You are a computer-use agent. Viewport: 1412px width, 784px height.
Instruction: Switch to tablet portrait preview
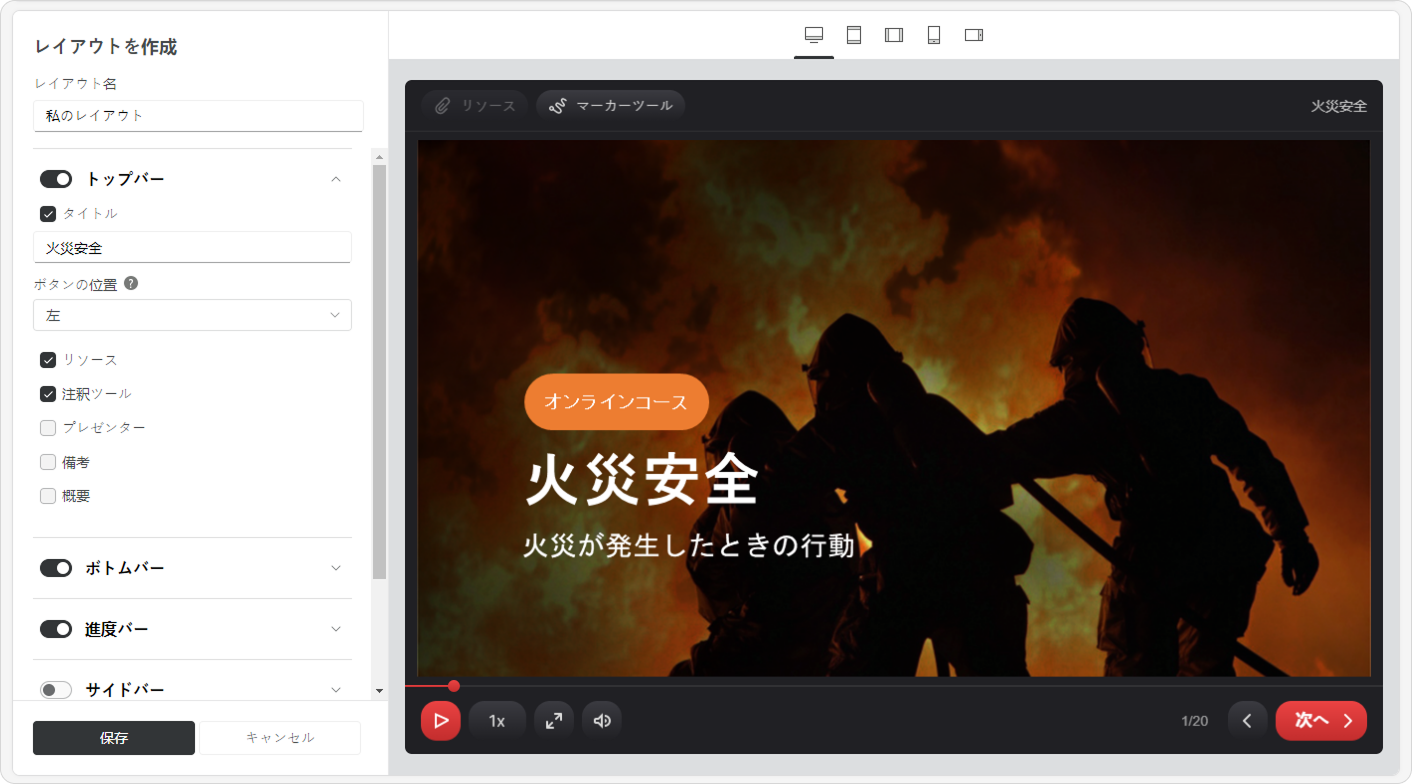854,35
